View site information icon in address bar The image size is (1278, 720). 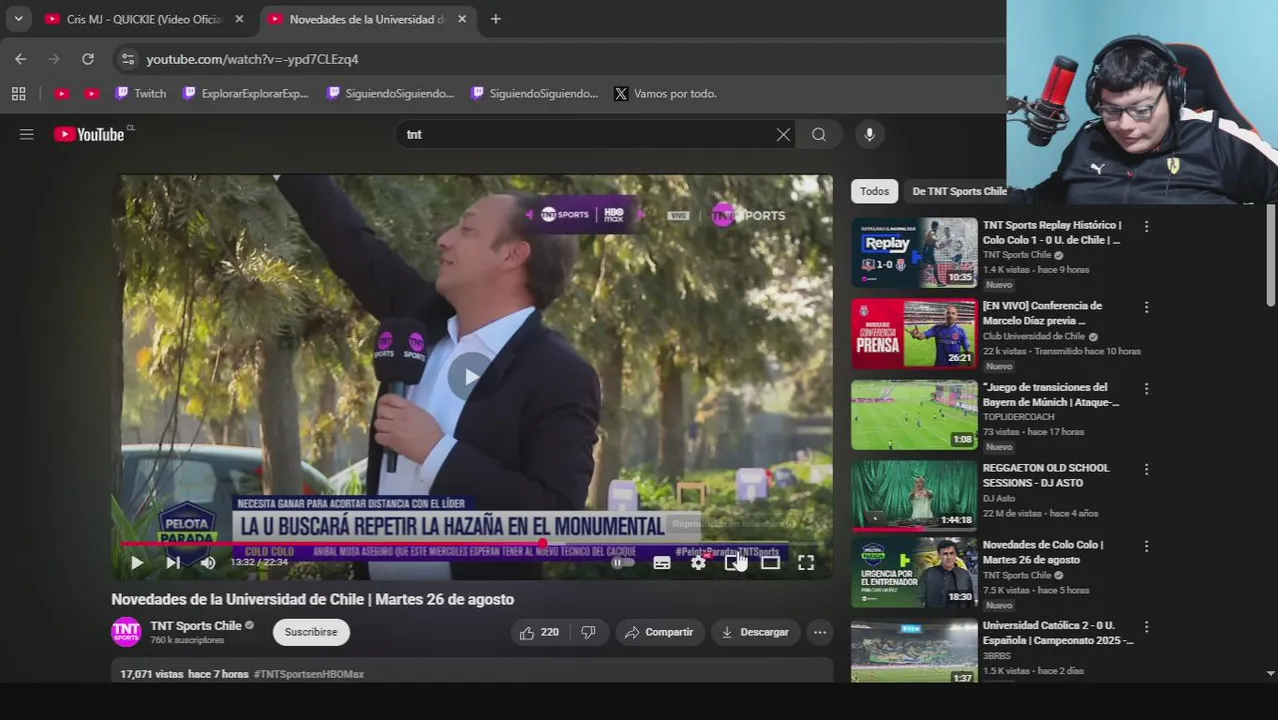click(128, 59)
